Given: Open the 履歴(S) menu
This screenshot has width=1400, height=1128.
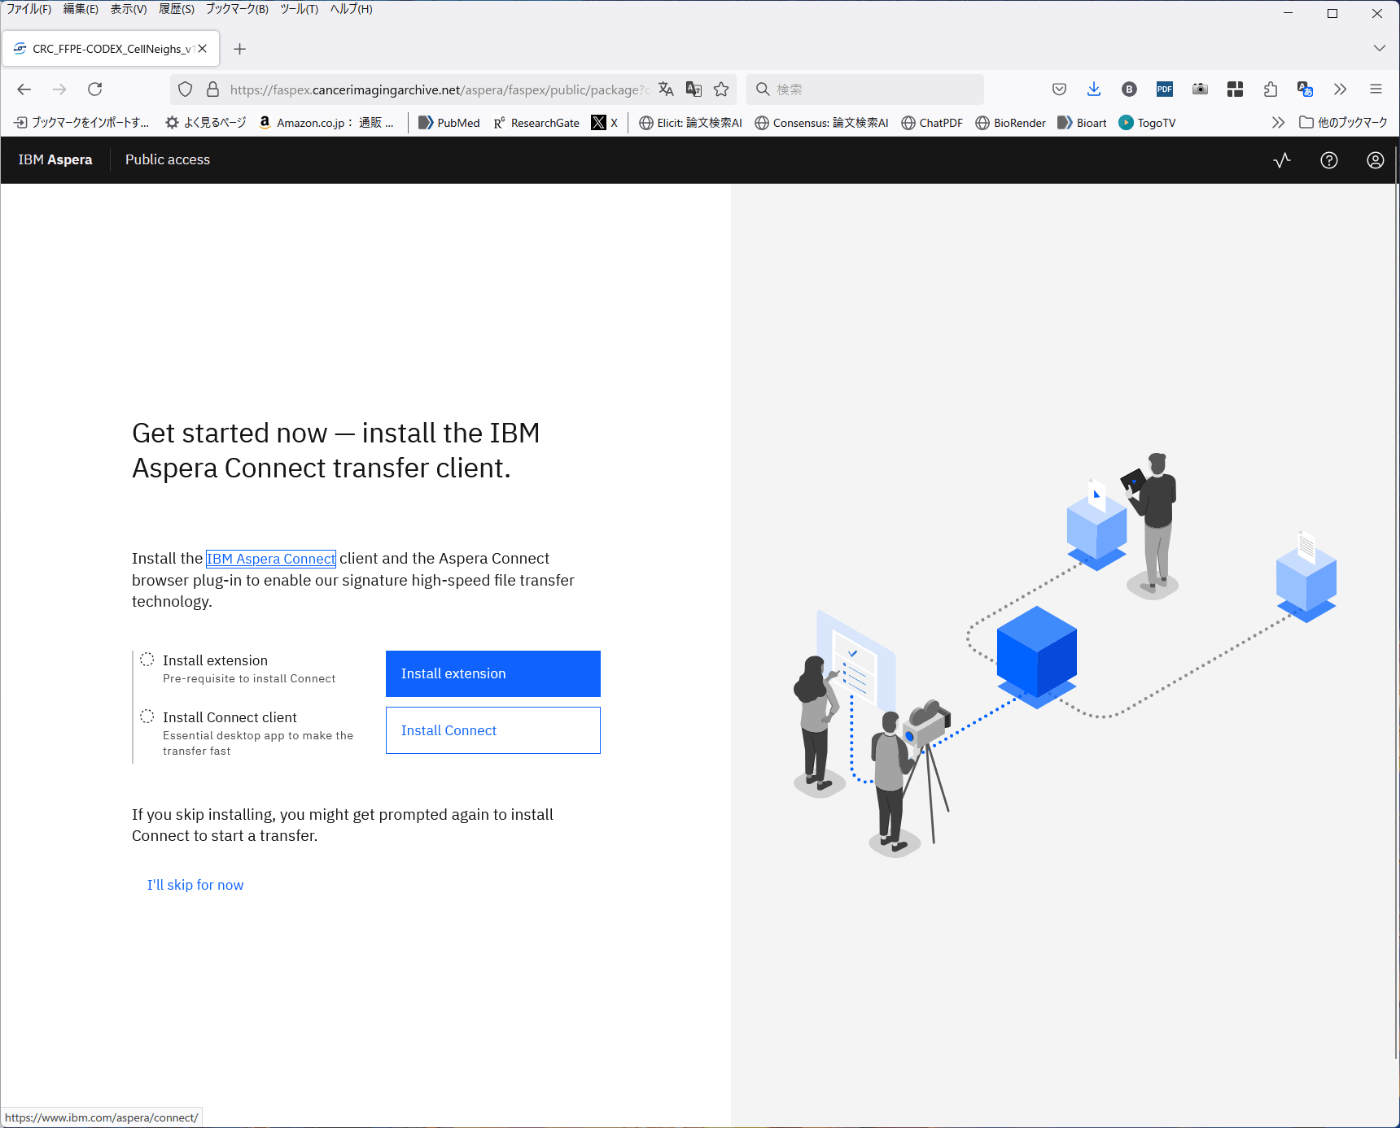Looking at the screenshot, I should [177, 9].
